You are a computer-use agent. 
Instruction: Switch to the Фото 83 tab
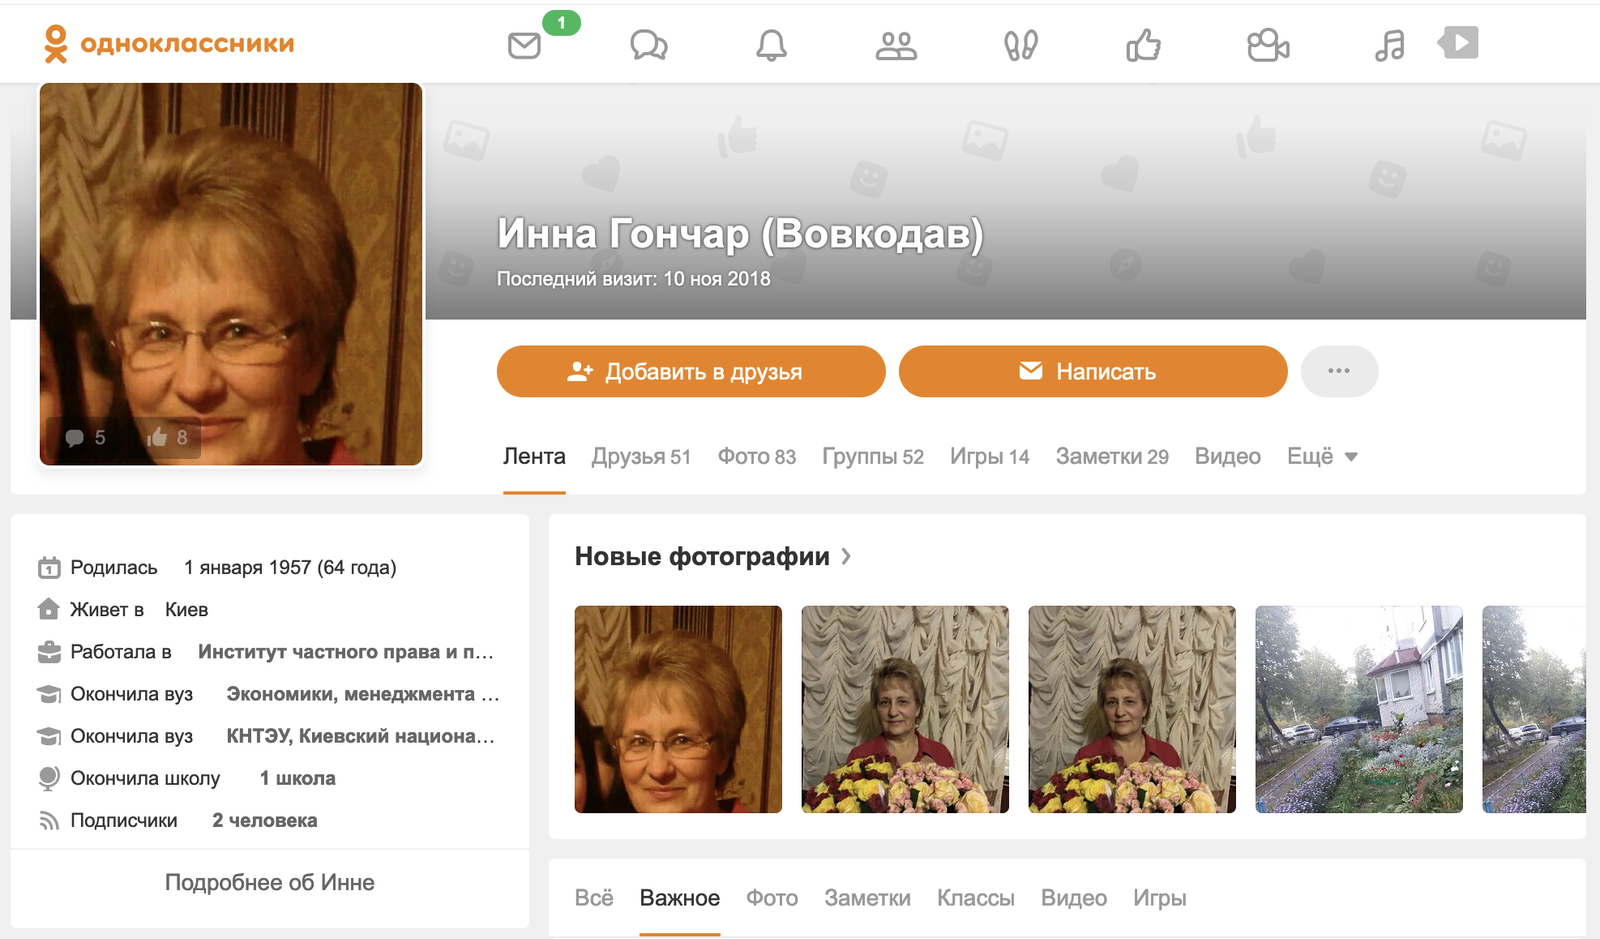[x=756, y=456]
